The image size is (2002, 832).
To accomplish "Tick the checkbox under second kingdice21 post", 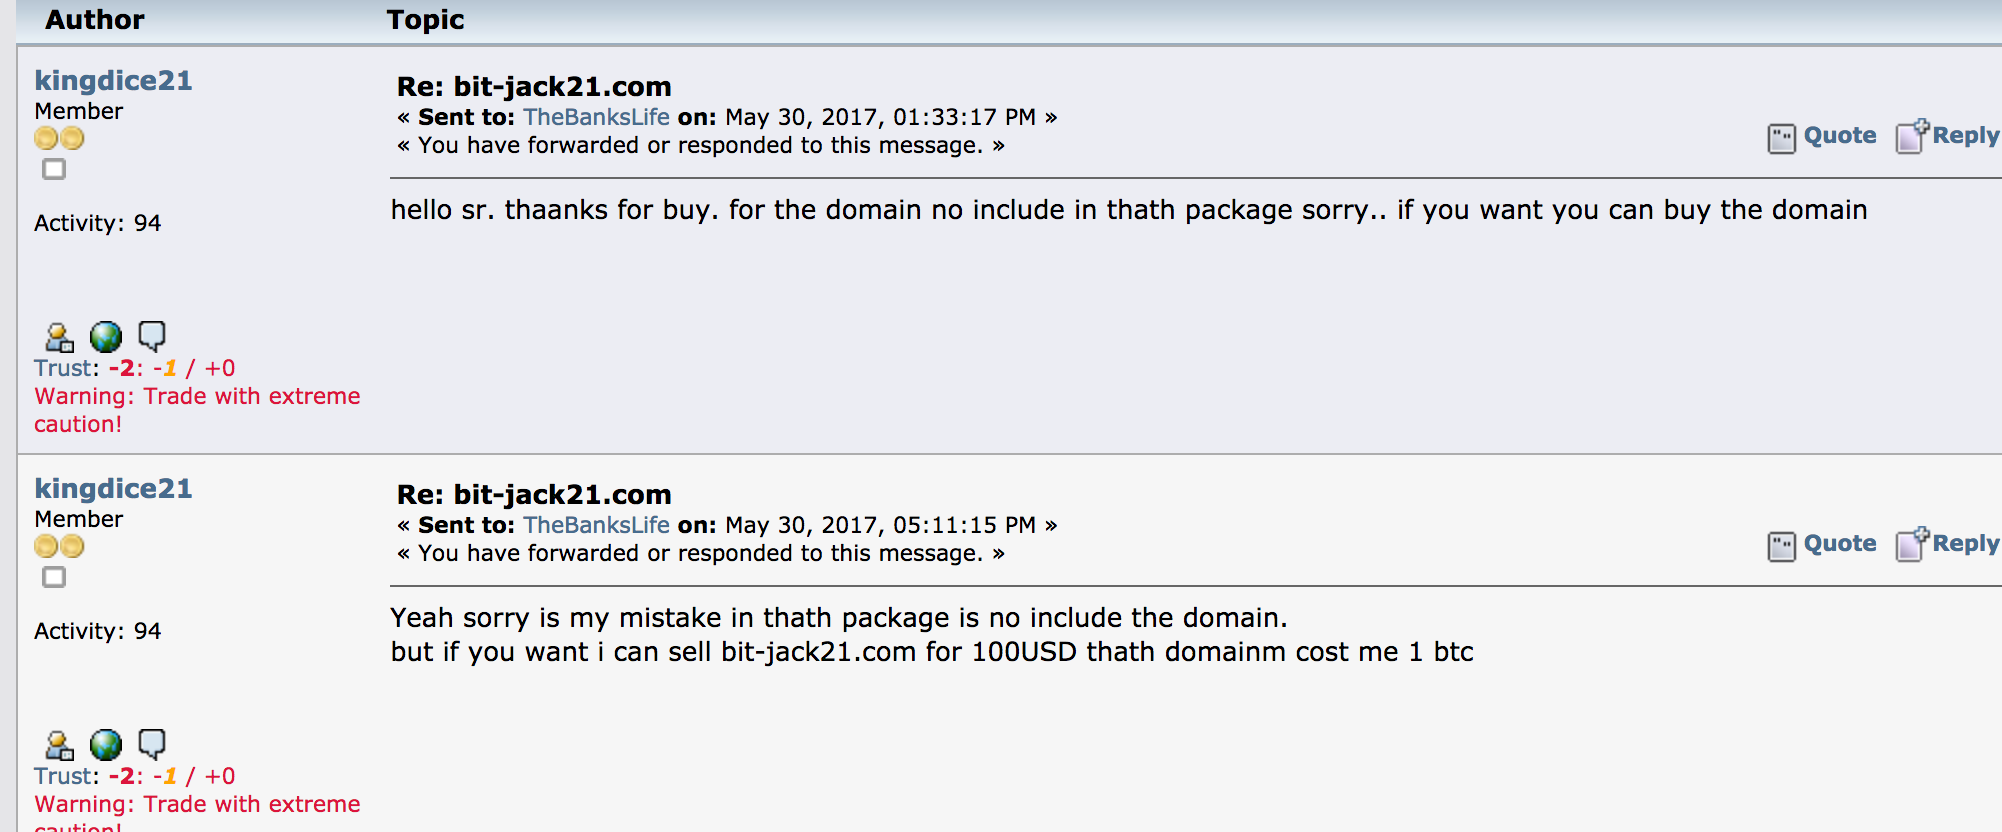I will tap(54, 577).
